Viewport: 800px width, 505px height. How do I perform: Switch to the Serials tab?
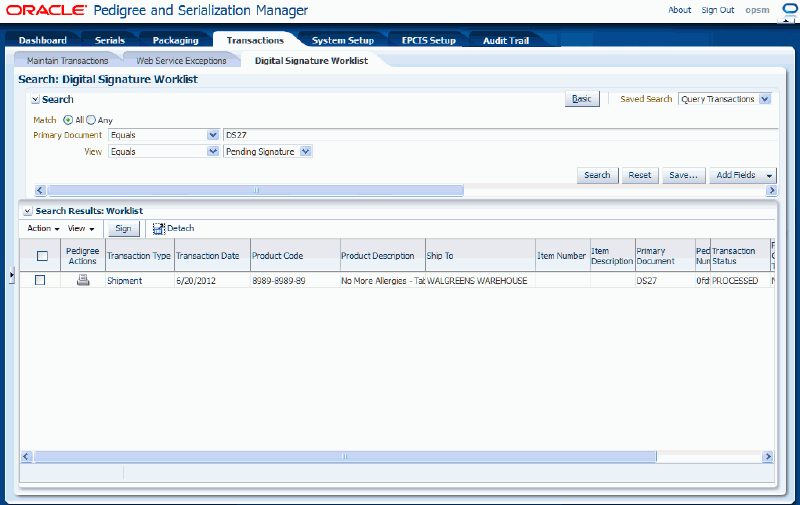tap(110, 40)
